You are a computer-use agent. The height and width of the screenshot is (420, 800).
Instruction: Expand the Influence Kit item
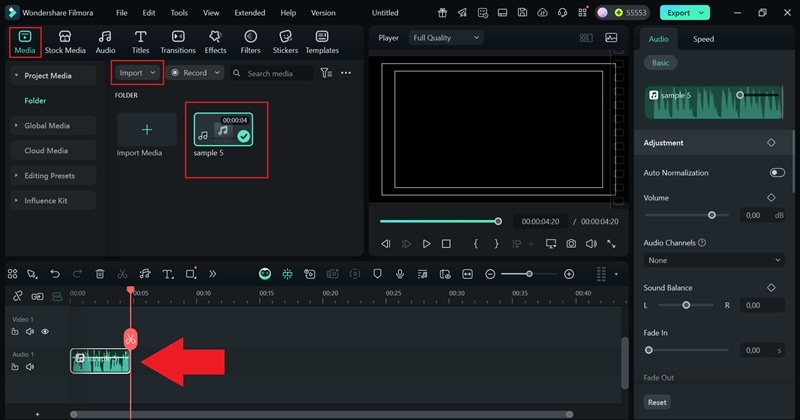[x=16, y=201]
